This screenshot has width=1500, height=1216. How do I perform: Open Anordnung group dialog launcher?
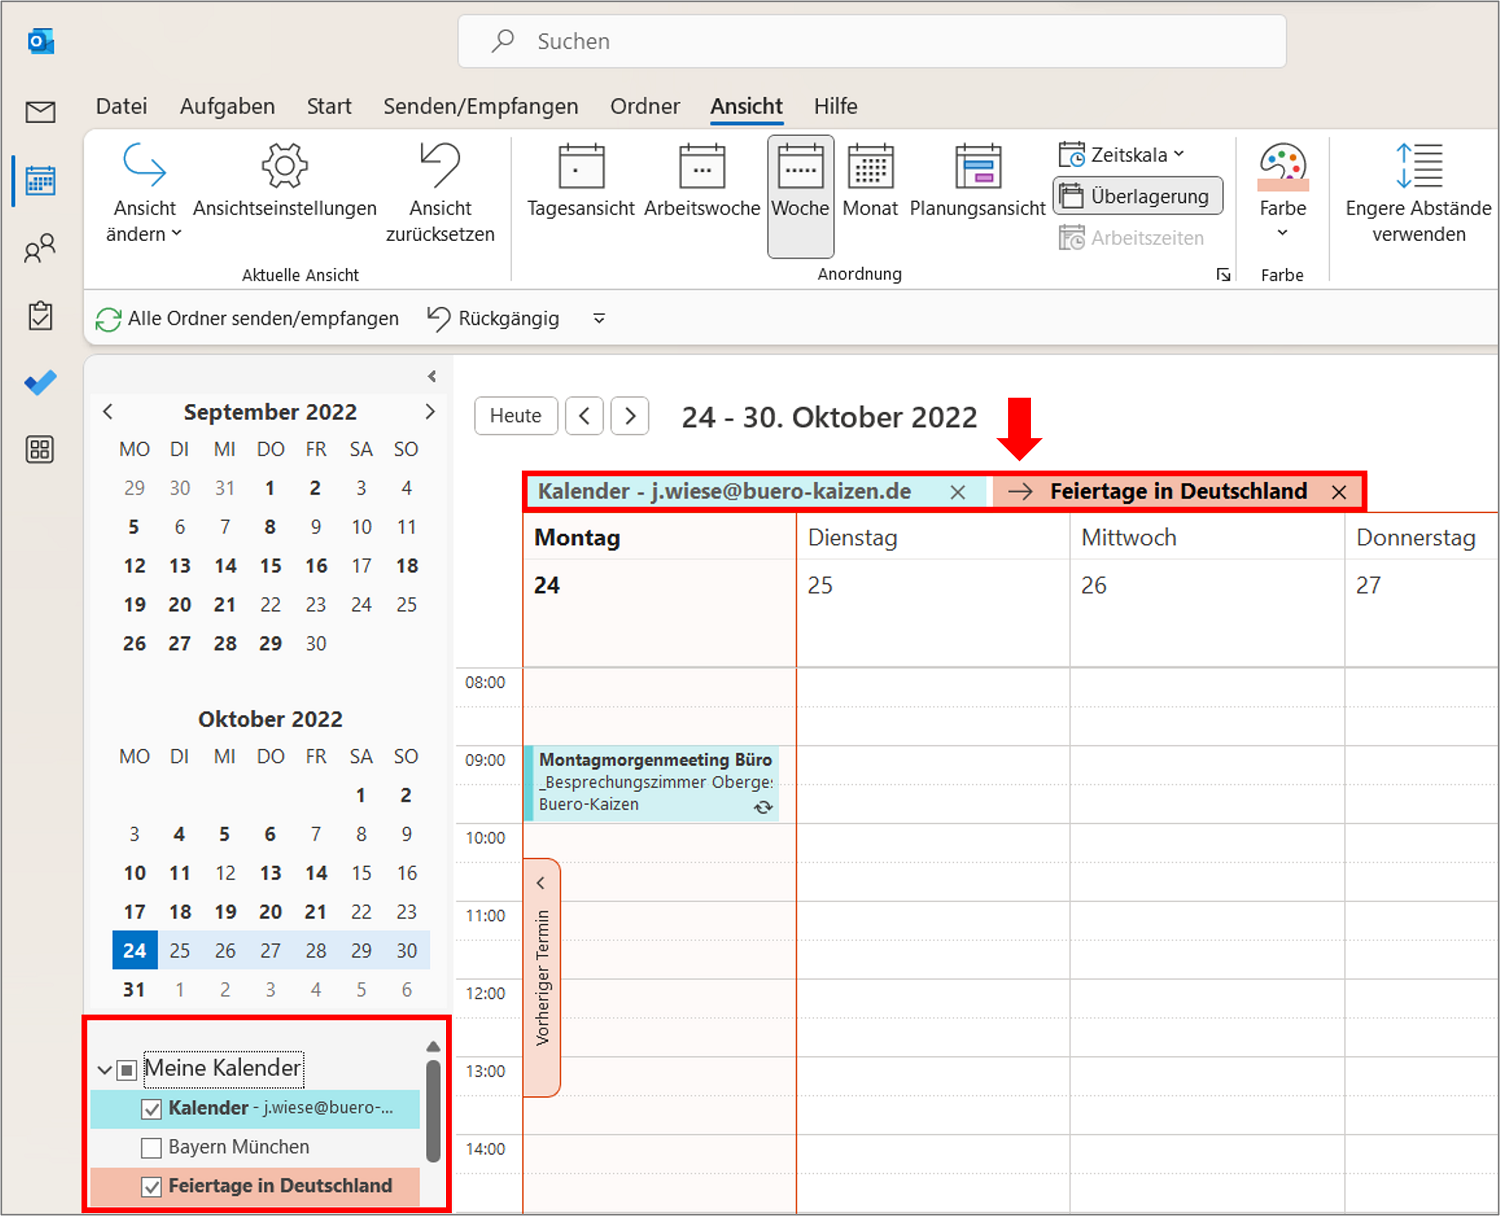coord(1223,275)
